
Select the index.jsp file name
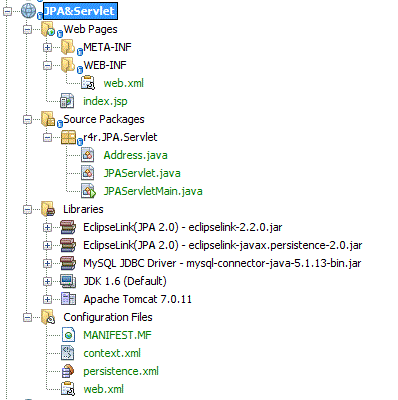(105, 101)
